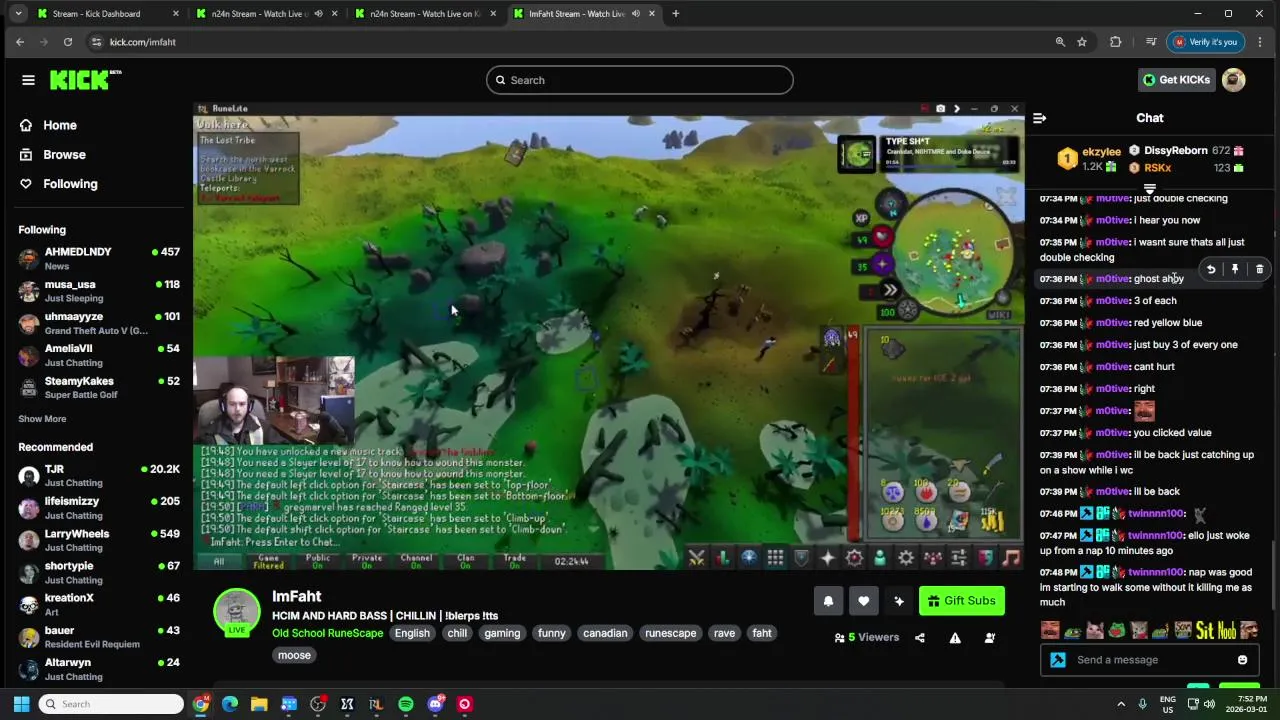Click the sparkle icon beside Gift Subs
Image resolution: width=1280 pixels, height=720 pixels.
pos(899,601)
